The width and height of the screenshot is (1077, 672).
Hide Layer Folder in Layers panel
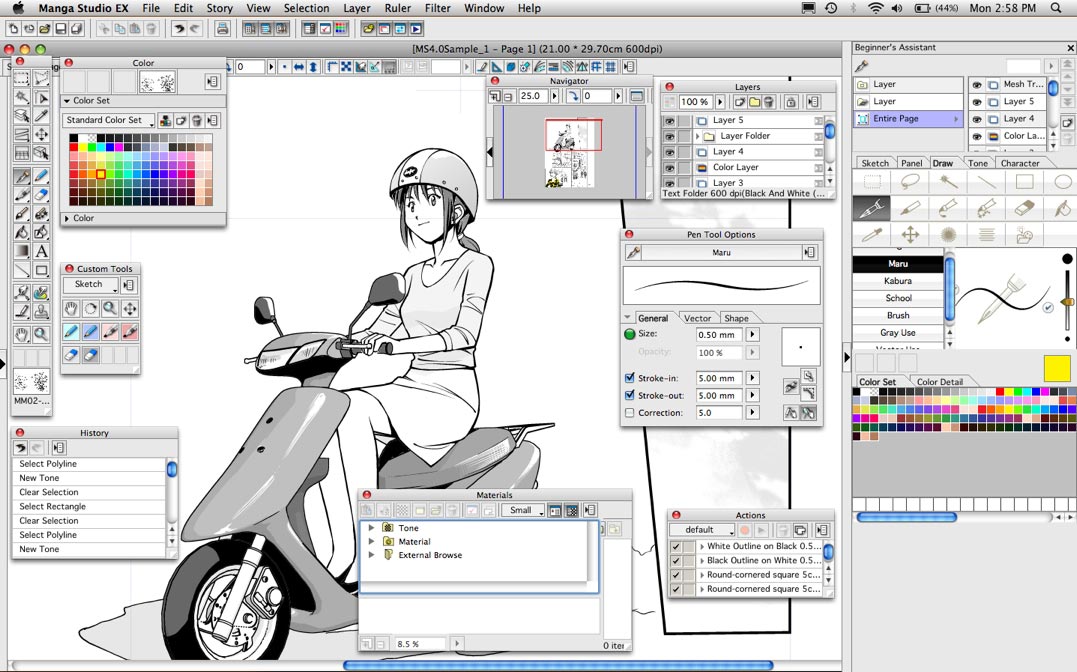pyautogui.click(x=669, y=136)
